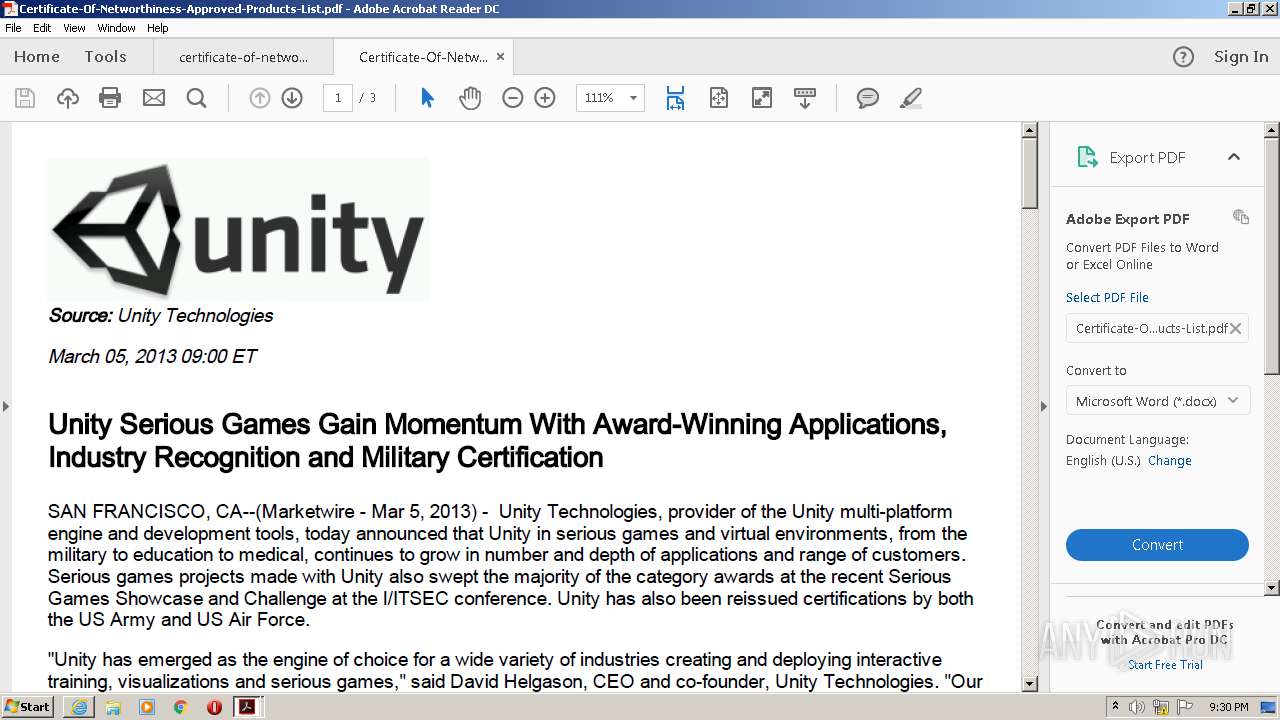Image resolution: width=1280 pixels, height=720 pixels.
Task: Click the document vertical scrollbar thumb
Action: (1030, 173)
